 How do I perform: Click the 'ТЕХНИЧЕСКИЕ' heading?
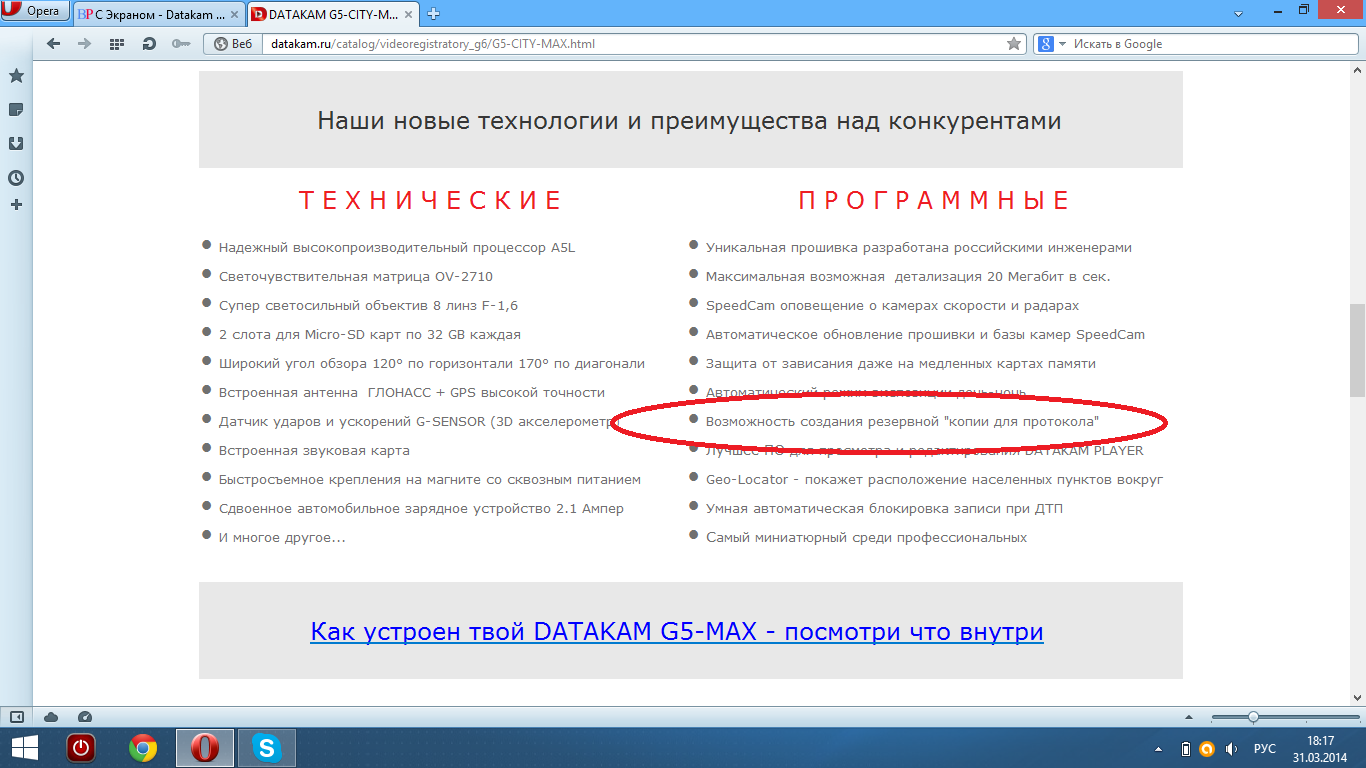[431, 200]
